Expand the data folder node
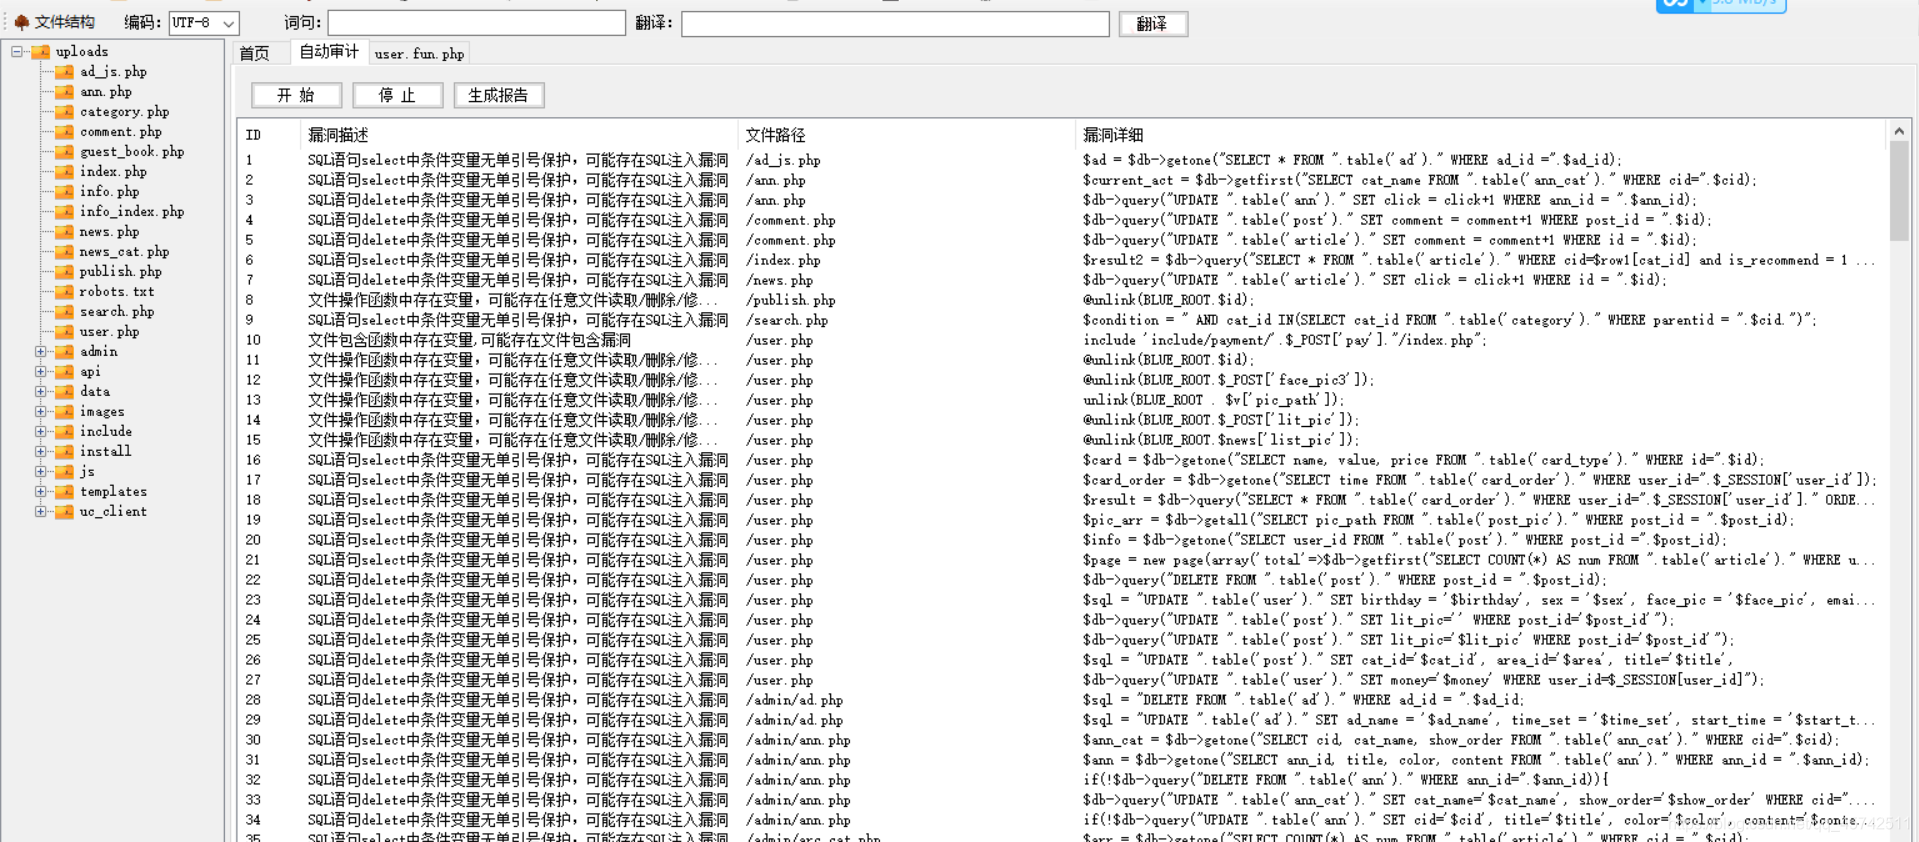This screenshot has width=1919, height=842. pos(41,392)
